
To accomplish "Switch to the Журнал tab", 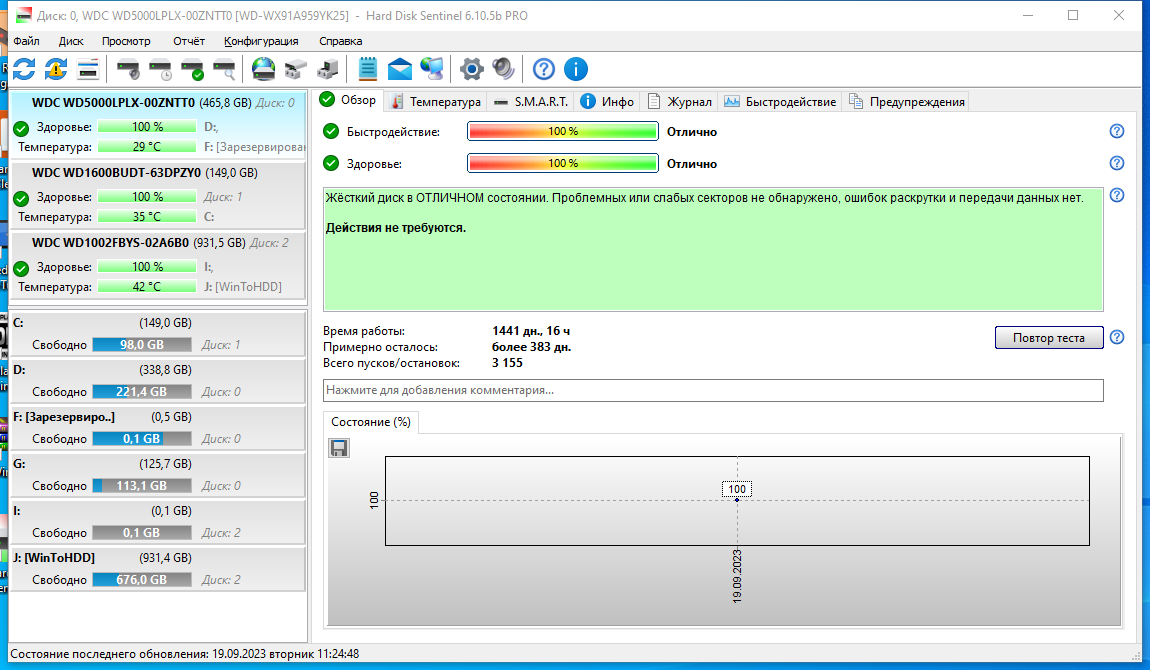I will (680, 102).
